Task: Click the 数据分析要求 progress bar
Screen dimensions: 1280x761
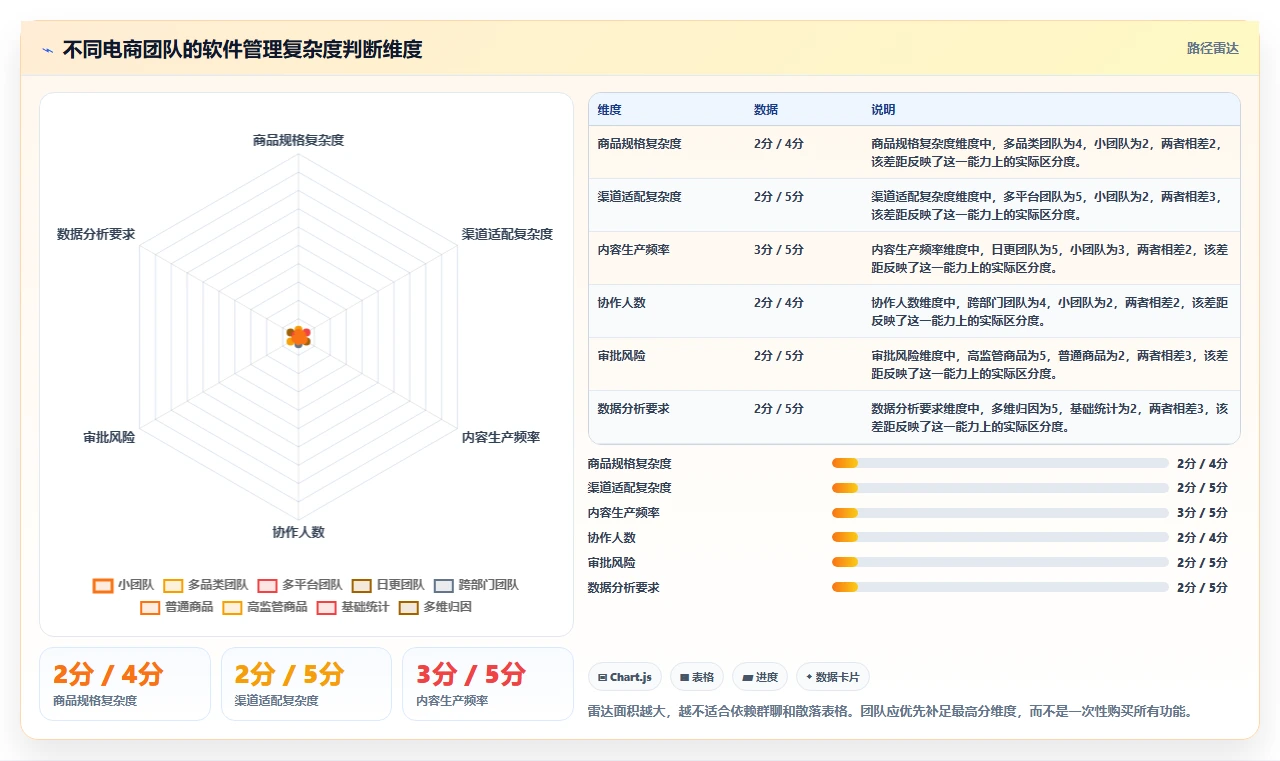Action: click(1000, 587)
